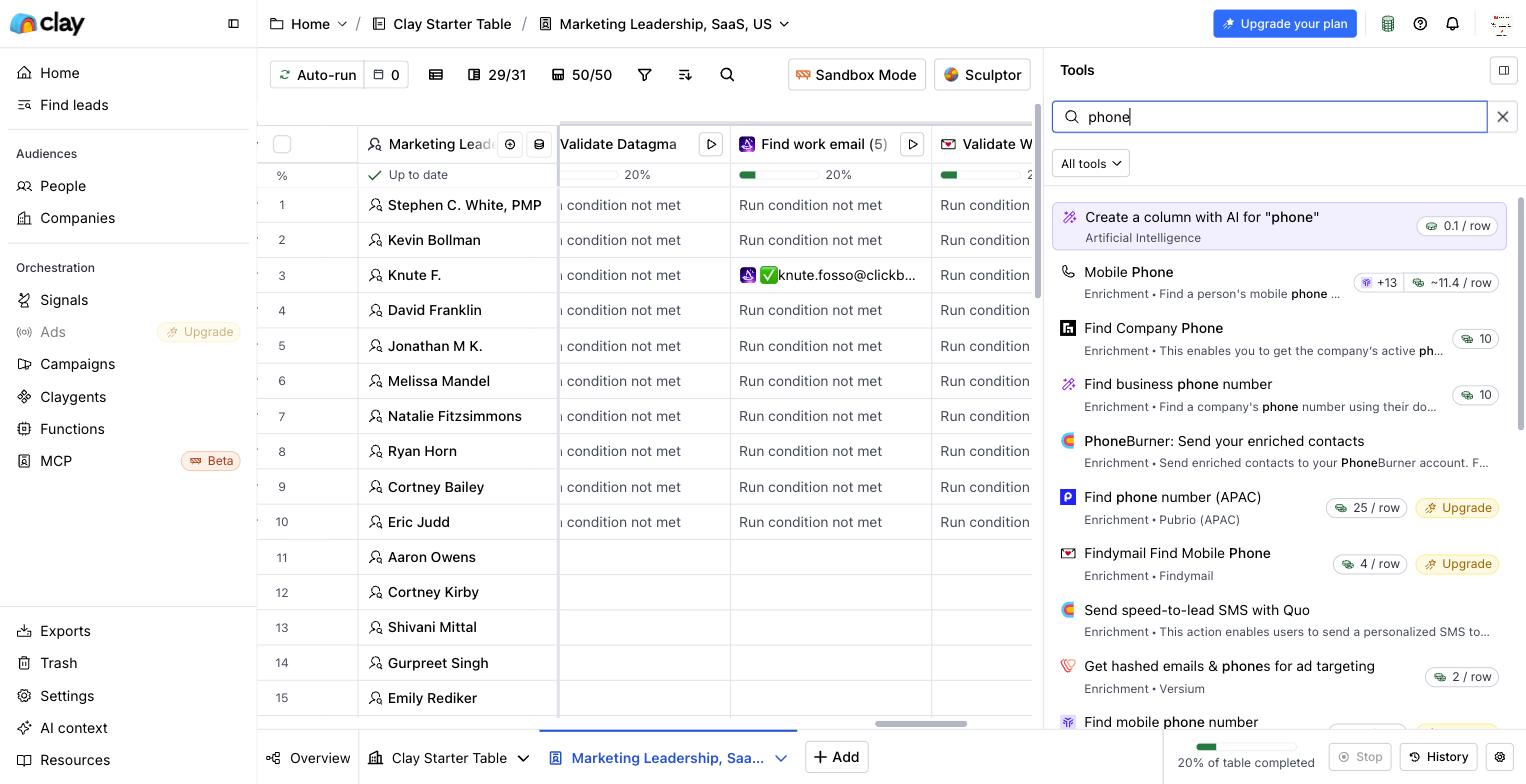
Task: Collapse the left sidebar panel icon
Action: click(233, 23)
